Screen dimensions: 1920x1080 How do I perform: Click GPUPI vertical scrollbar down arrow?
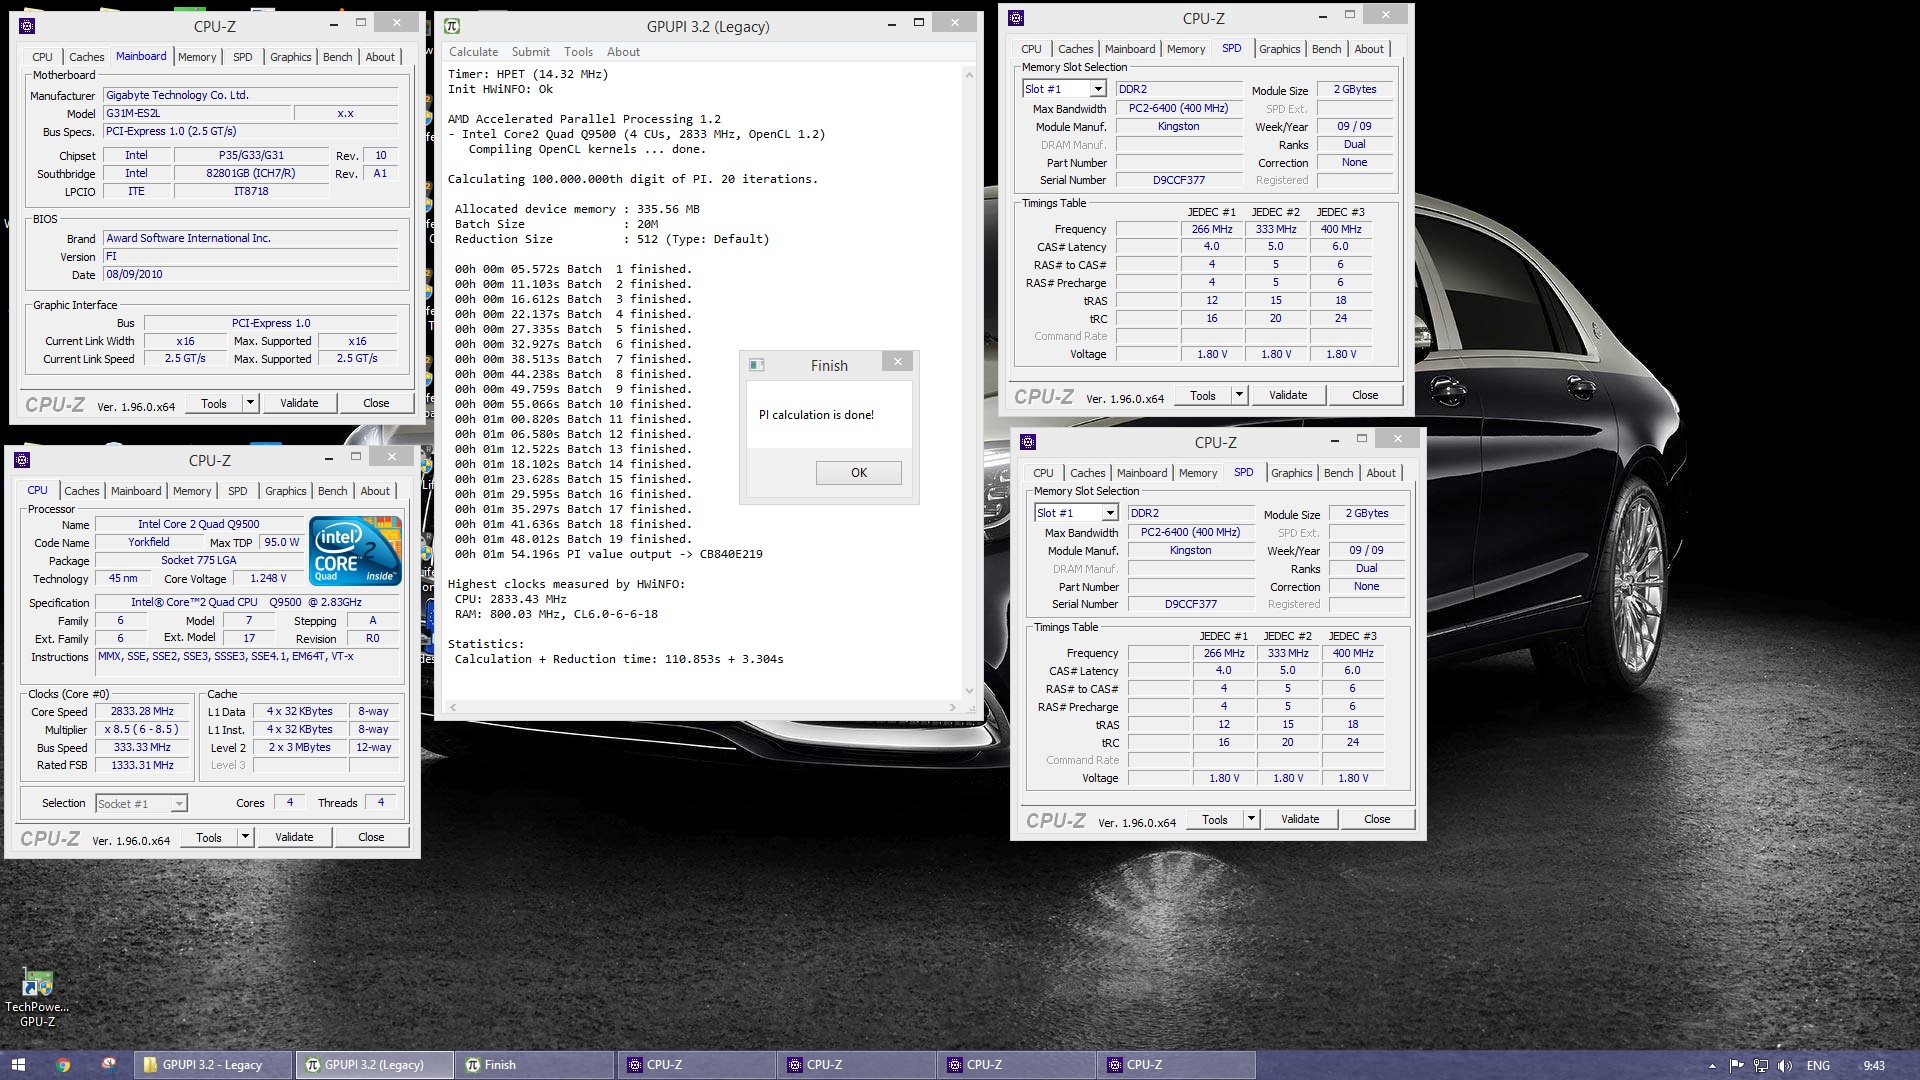pos(968,691)
